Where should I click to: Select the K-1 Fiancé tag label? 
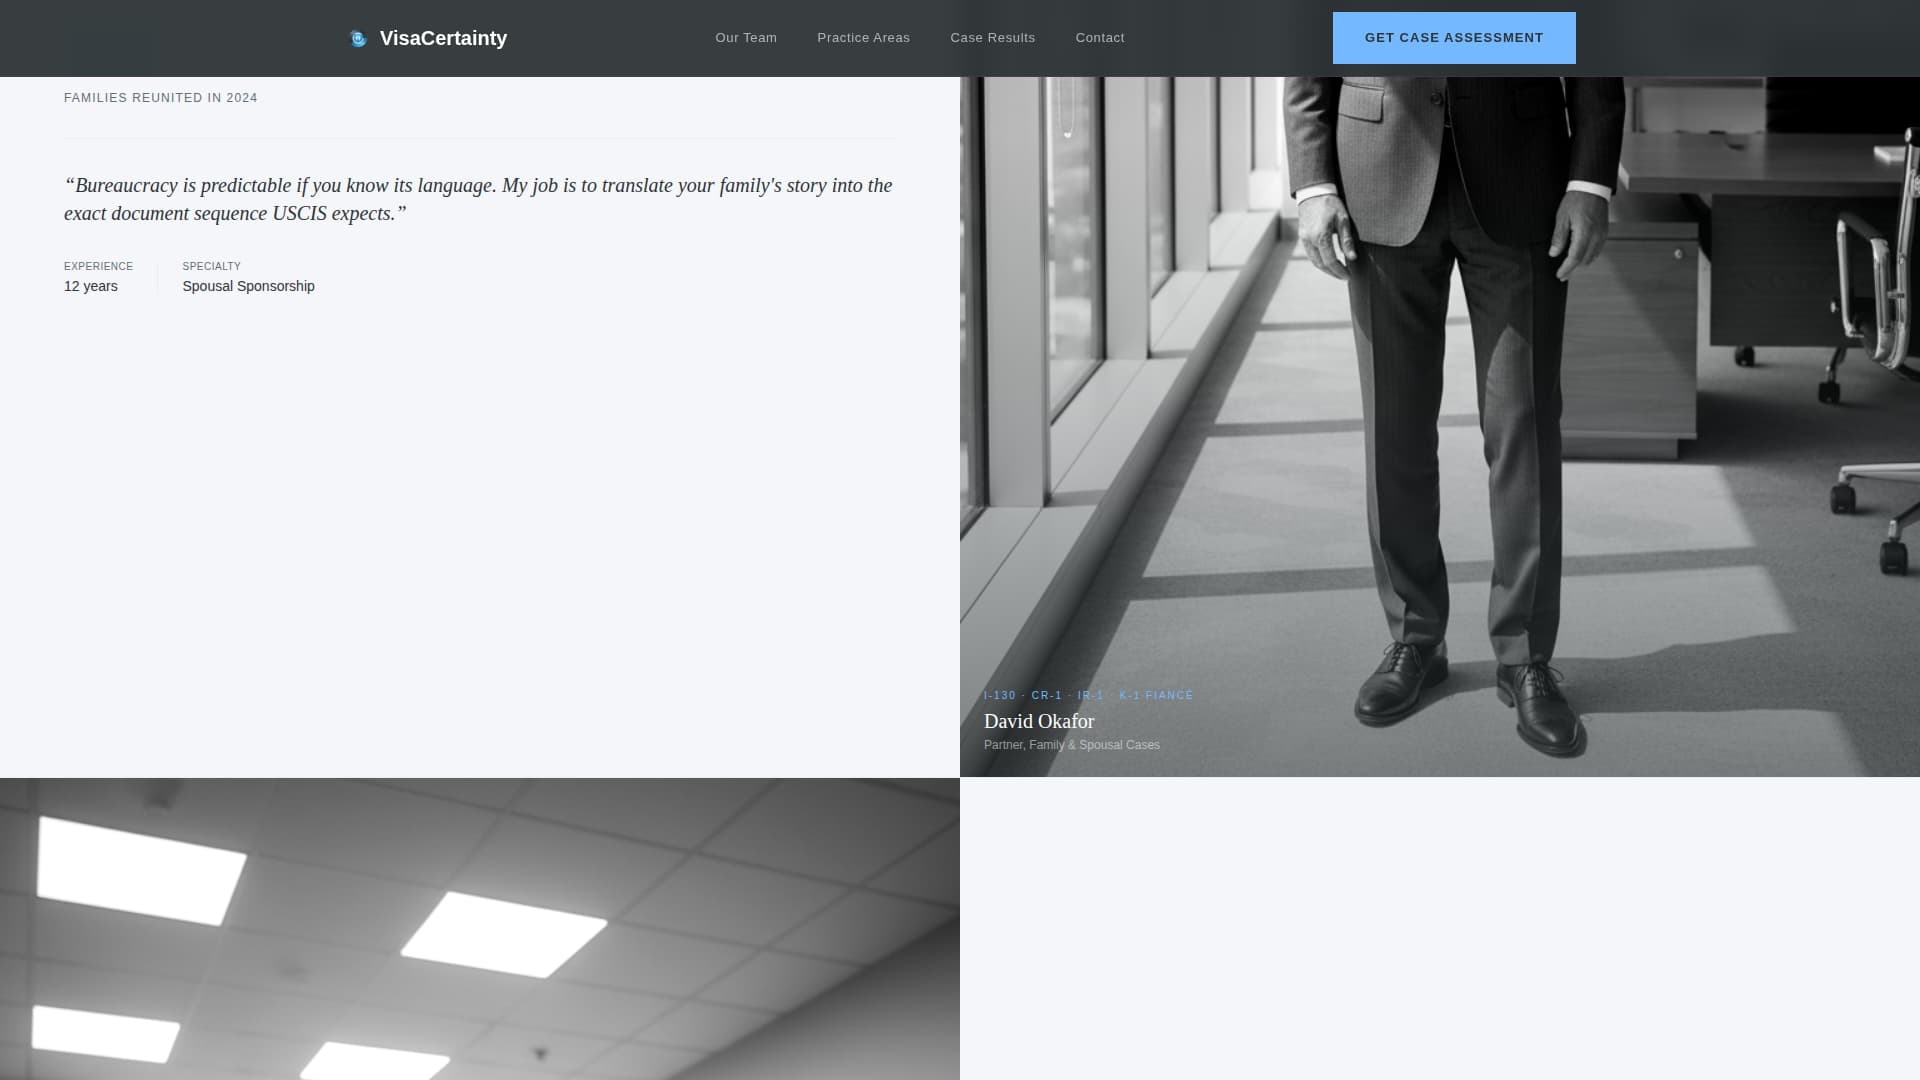tap(1156, 696)
